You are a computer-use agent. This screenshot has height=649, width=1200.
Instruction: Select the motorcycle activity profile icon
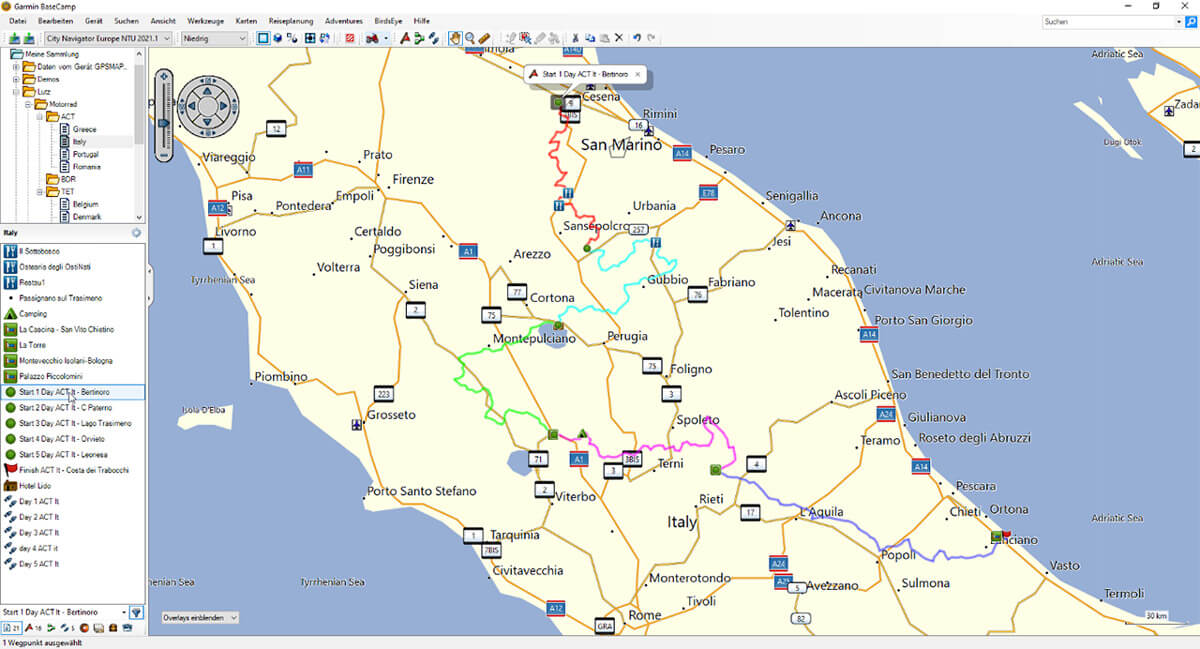[372, 38]
